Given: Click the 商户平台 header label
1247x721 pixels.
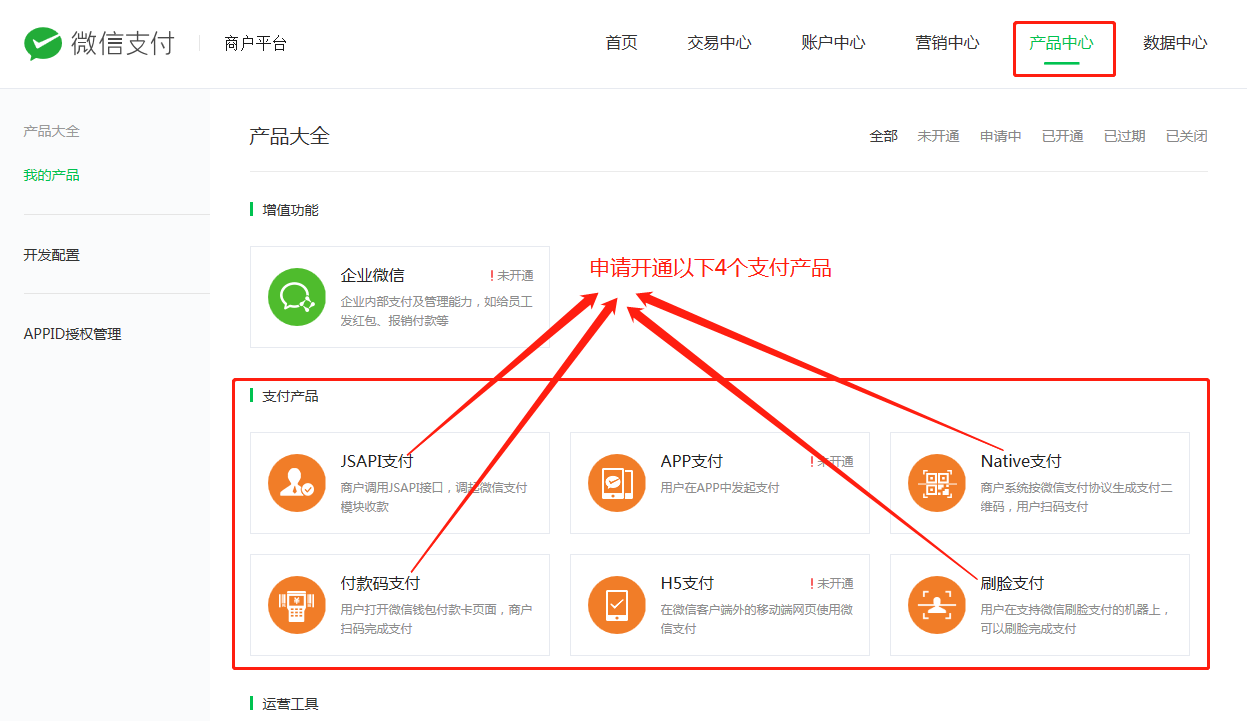Looking at the screenshot, I should [x=255, y=44].
